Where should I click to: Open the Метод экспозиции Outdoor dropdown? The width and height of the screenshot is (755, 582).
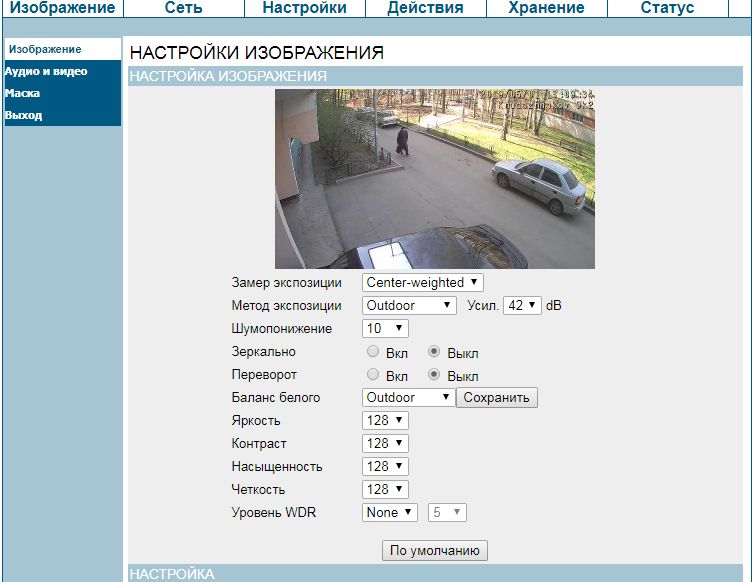[x=409, y=306]
